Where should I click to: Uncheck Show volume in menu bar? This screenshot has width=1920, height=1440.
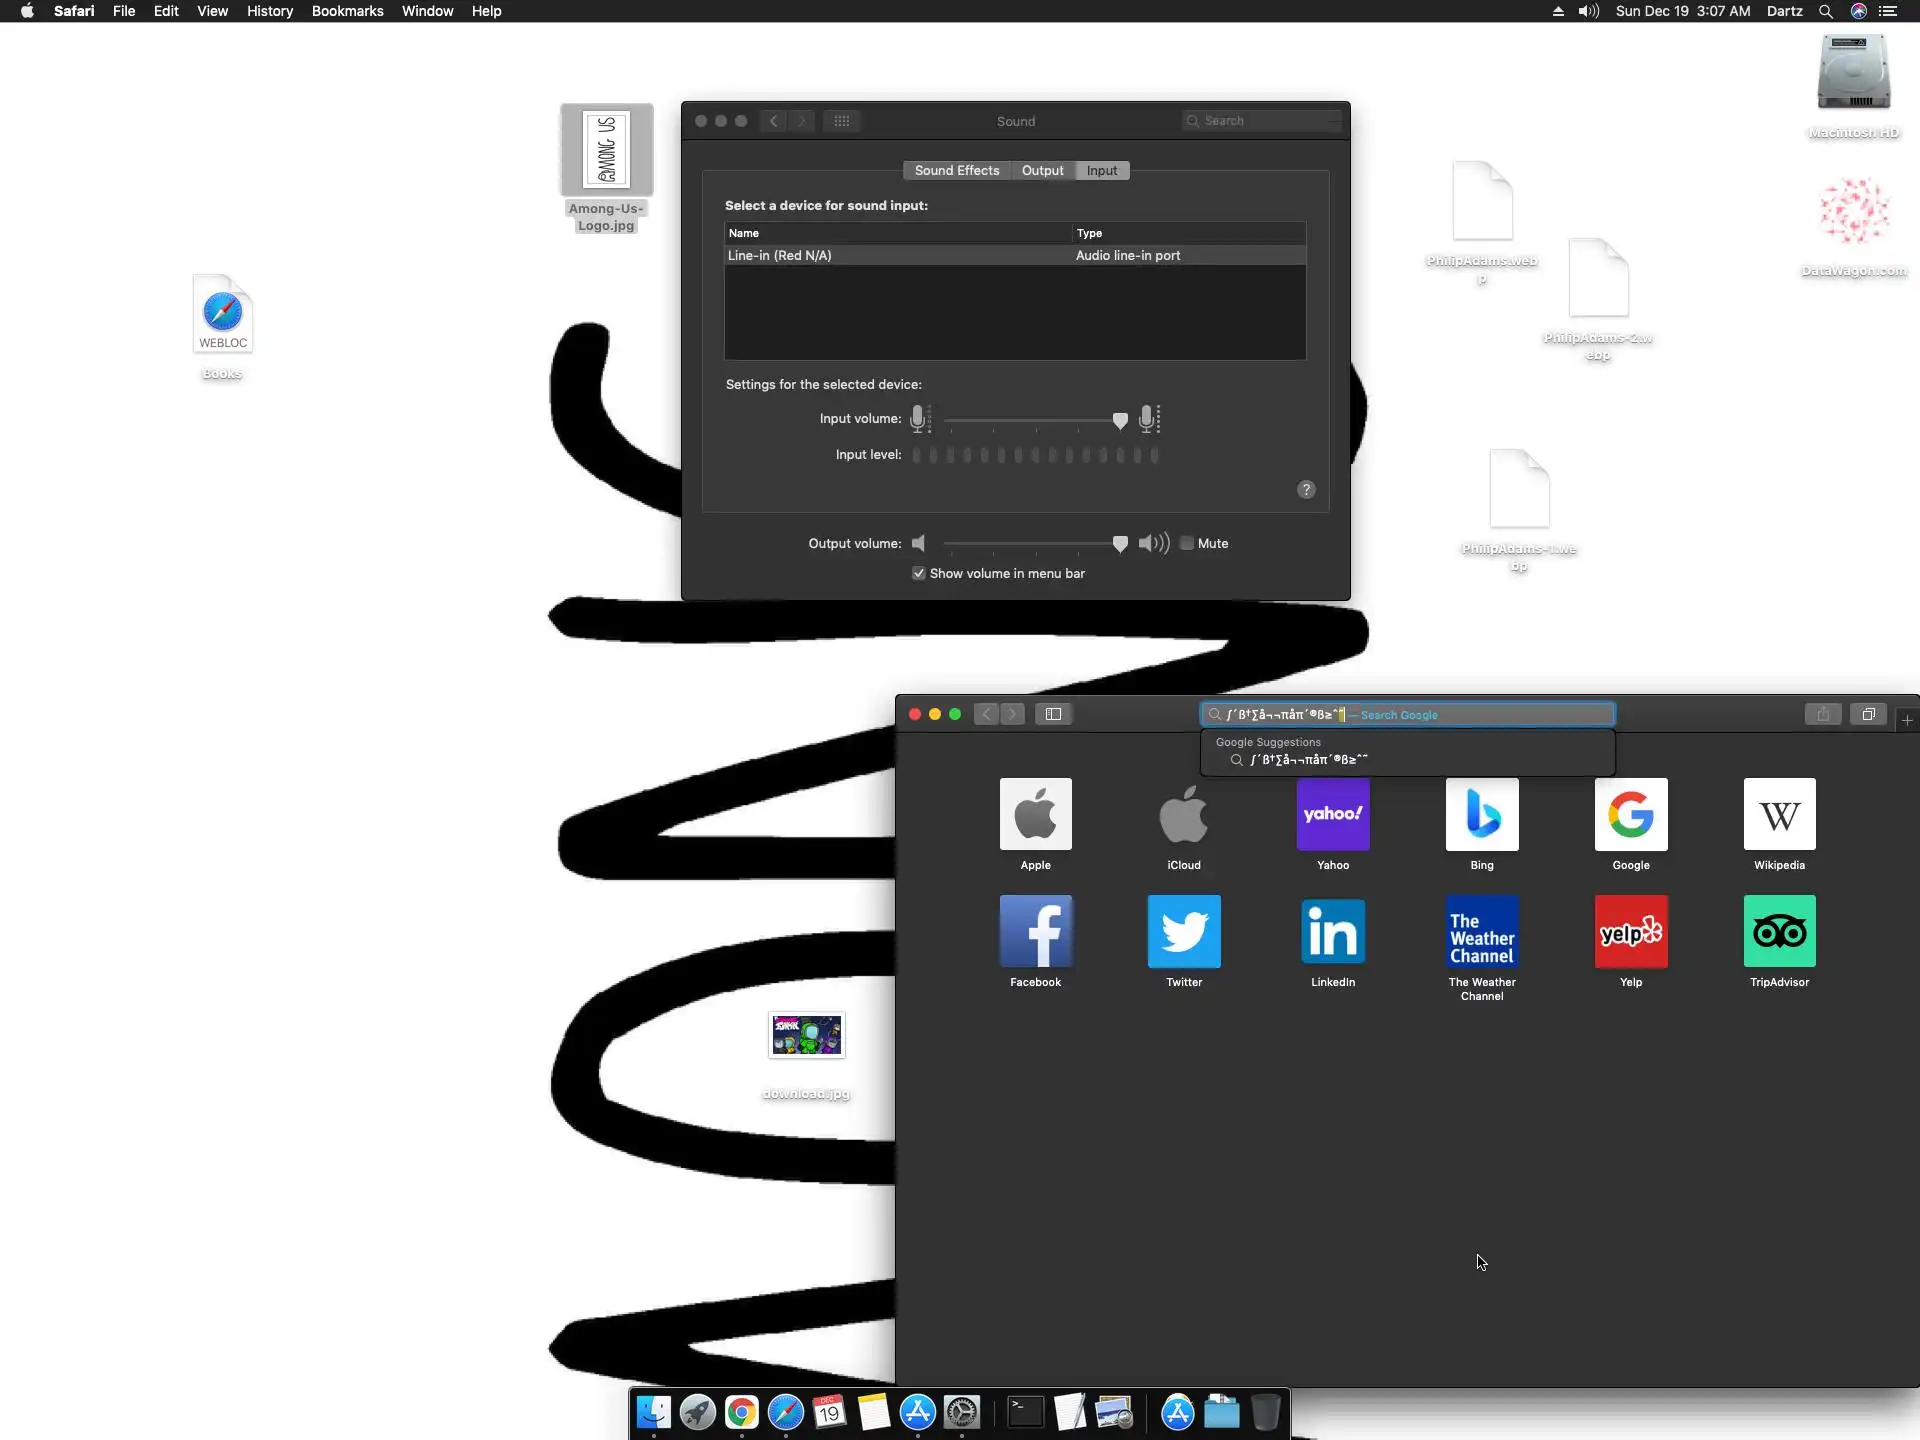tap(918, 573)
